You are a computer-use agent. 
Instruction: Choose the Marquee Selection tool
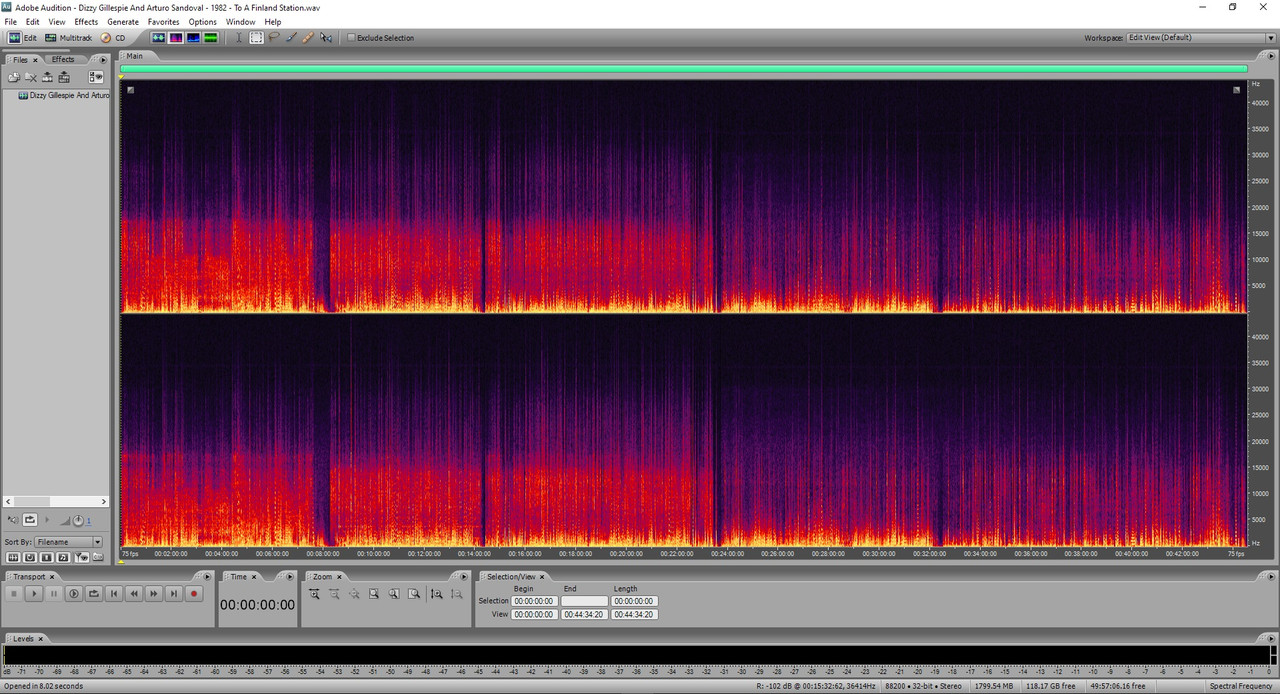(x=257, y=38)
